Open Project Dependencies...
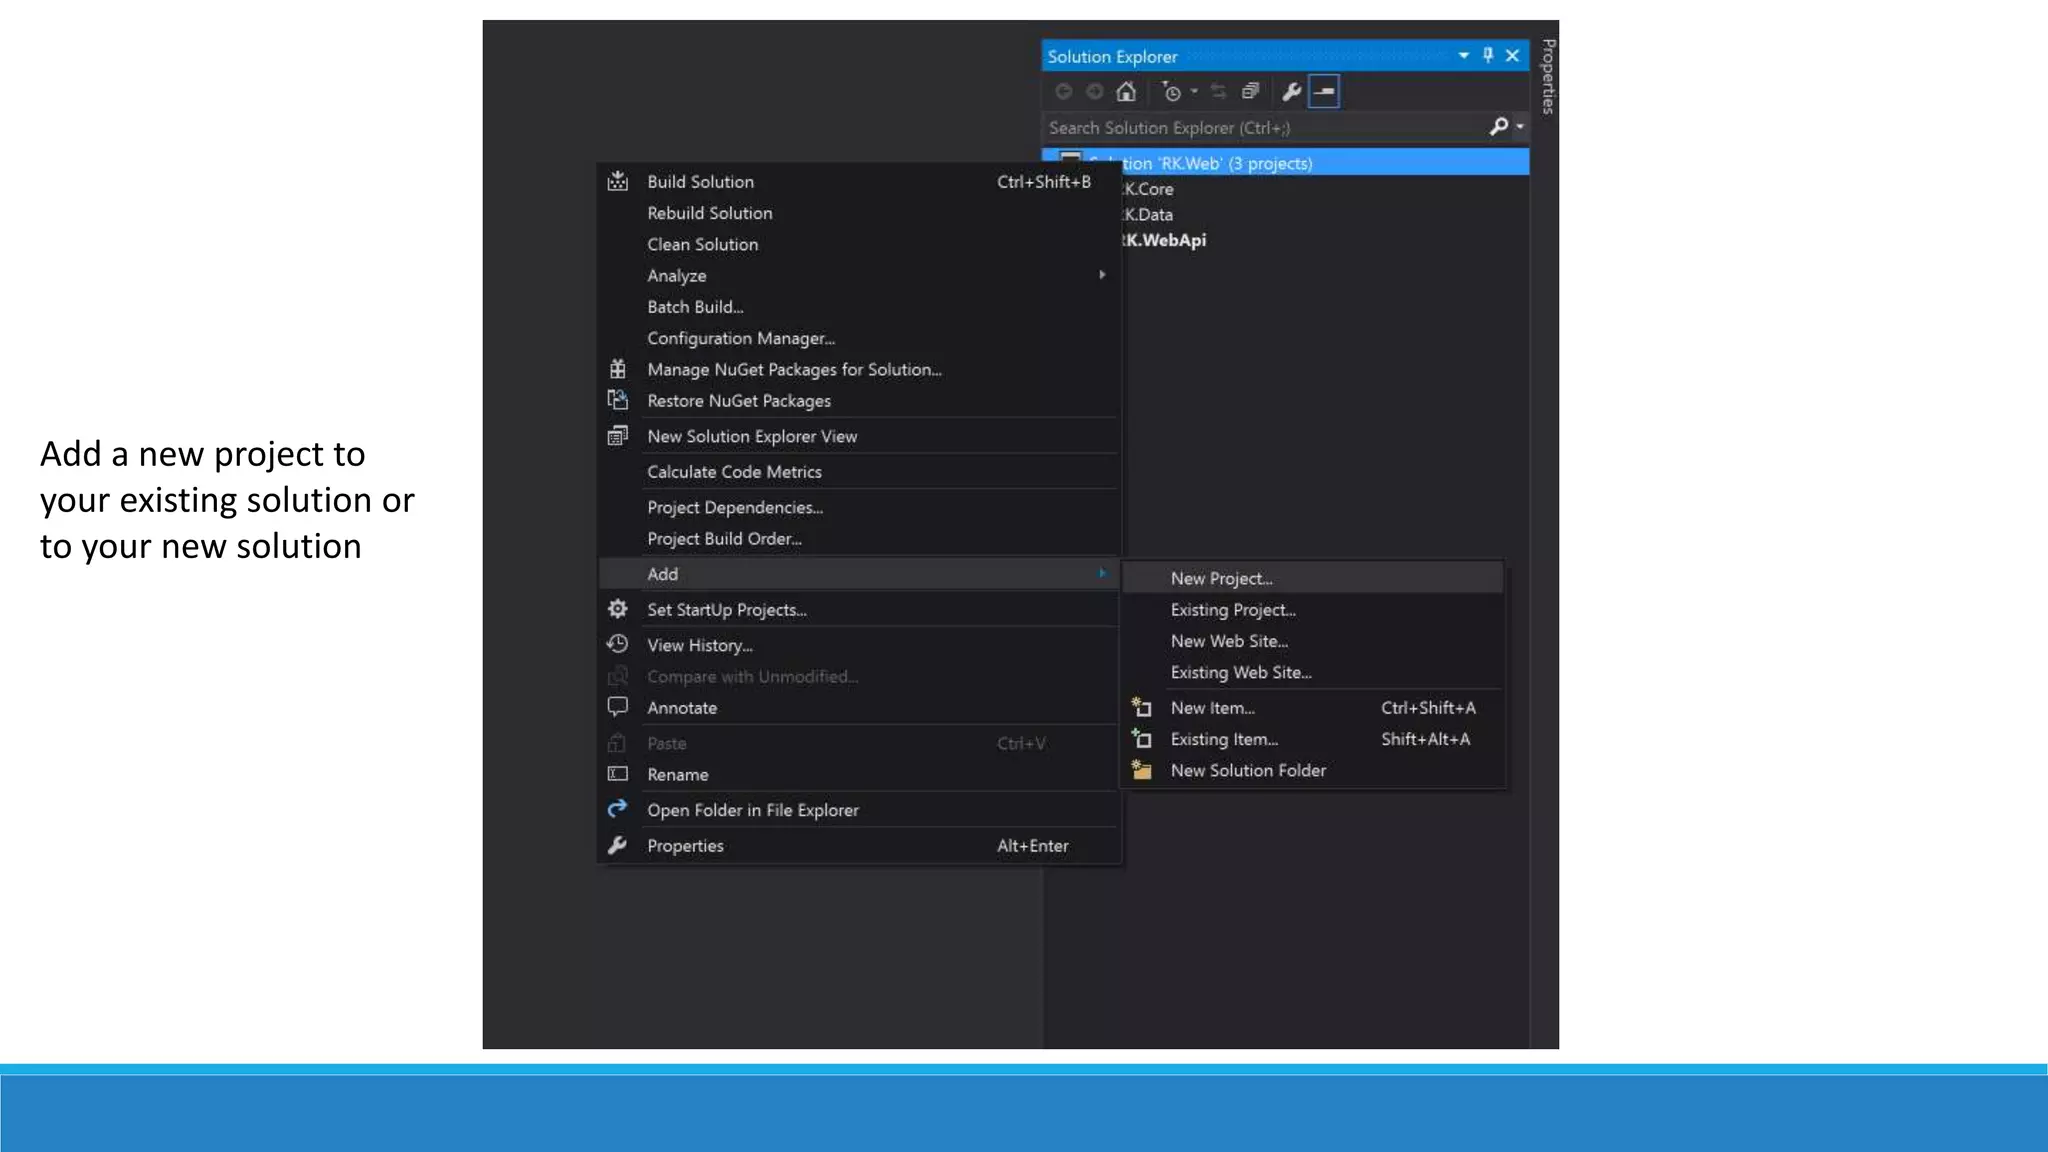 point(859,508)
